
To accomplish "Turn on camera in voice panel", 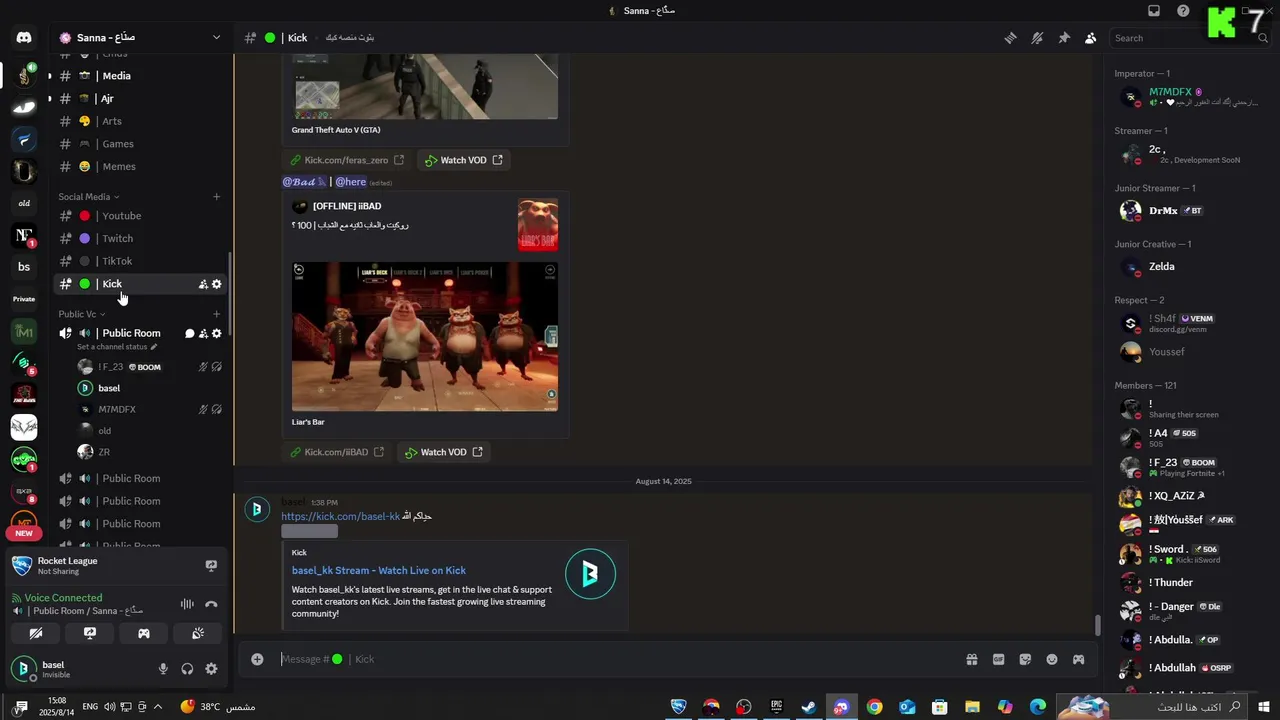I will click(36, 633).
